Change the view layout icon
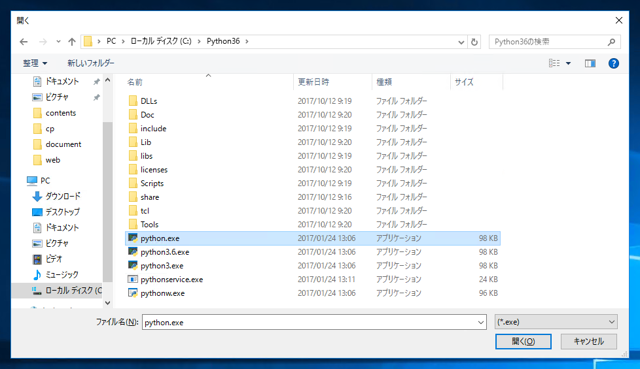Image resolution: width=640 pixels, height=369 pixels. click(x=554, y=63)
